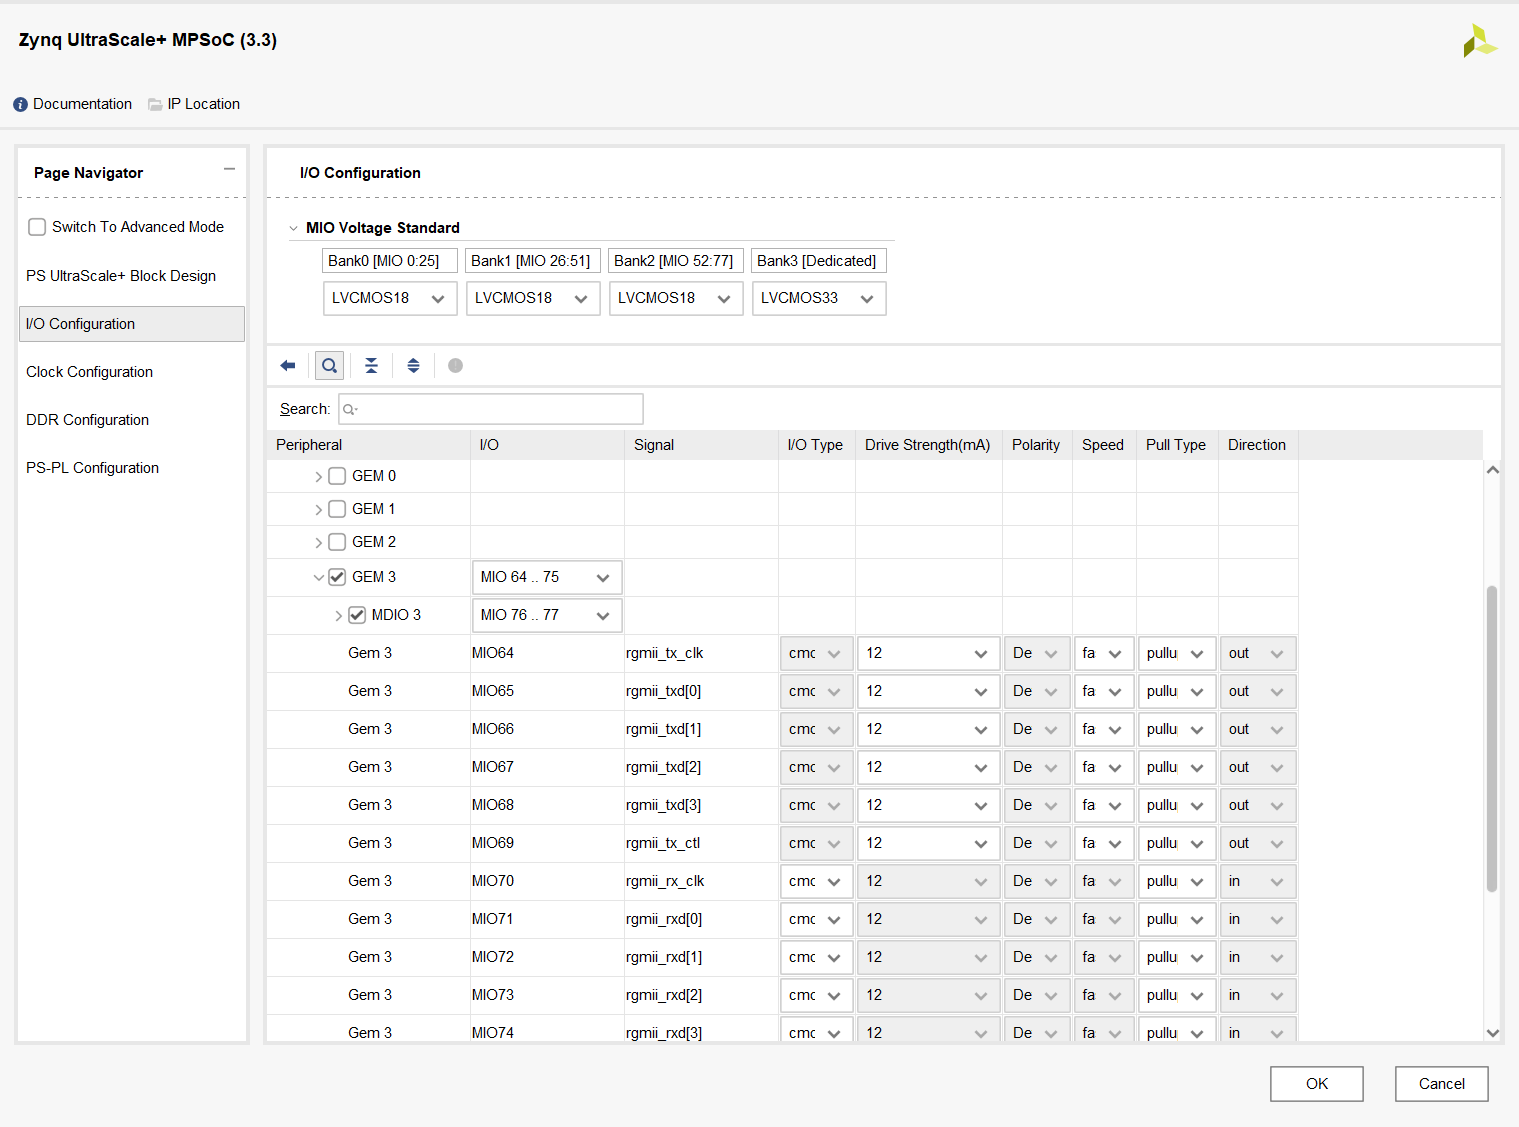Screen dimensions: 1519x1127
Task: Enable Switch To Advanced Mode checkbox
Action: (37, 227)
